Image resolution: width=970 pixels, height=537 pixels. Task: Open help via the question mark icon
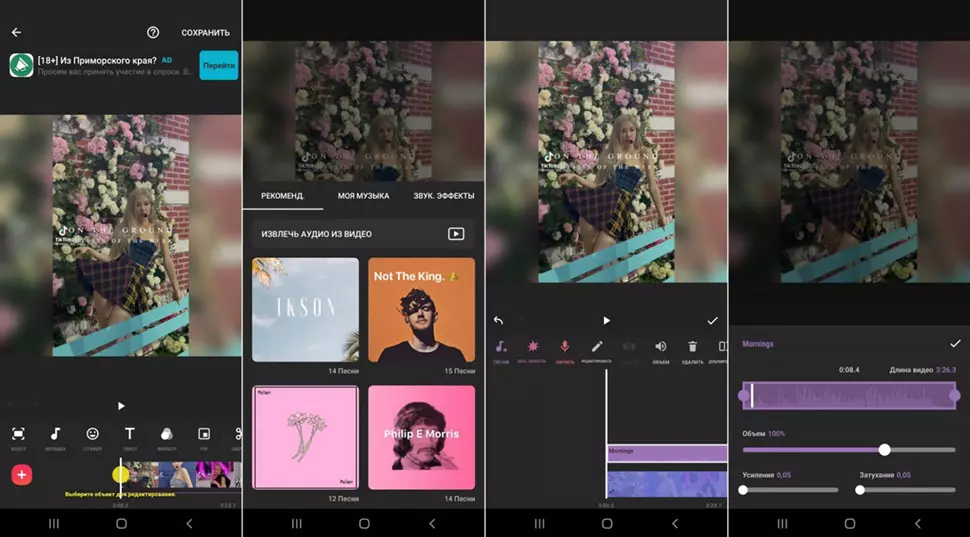pyautogui.click(x=153, y=32)
